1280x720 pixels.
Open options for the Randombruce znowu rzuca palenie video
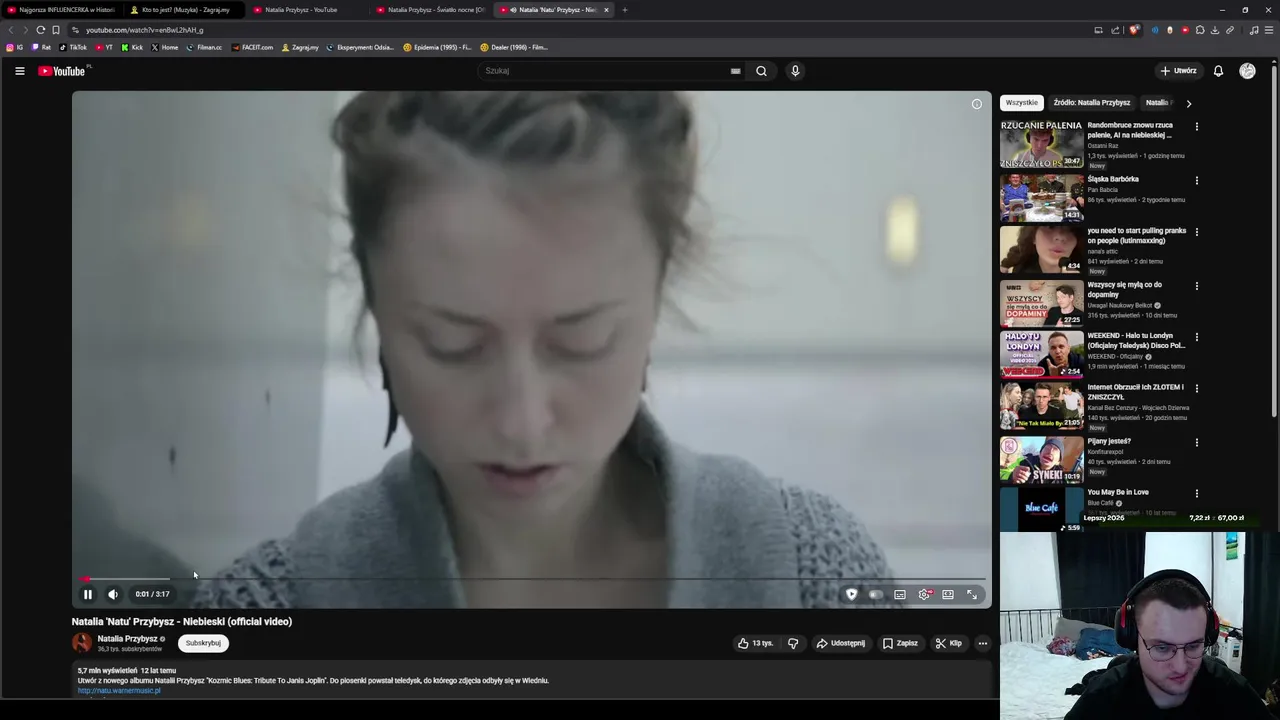click(x=1196, y=127)
